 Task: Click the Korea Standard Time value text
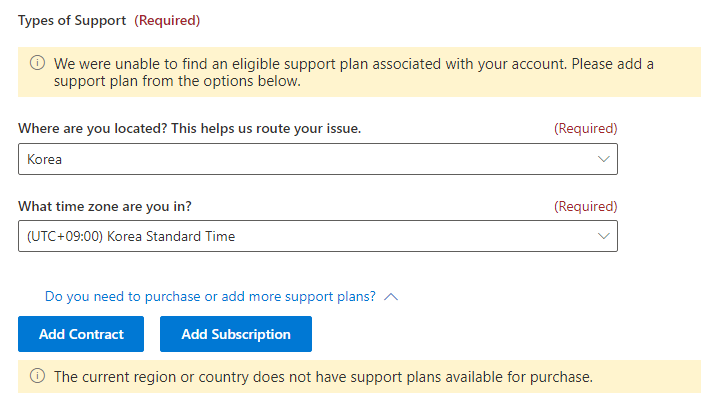coord(131,236)
